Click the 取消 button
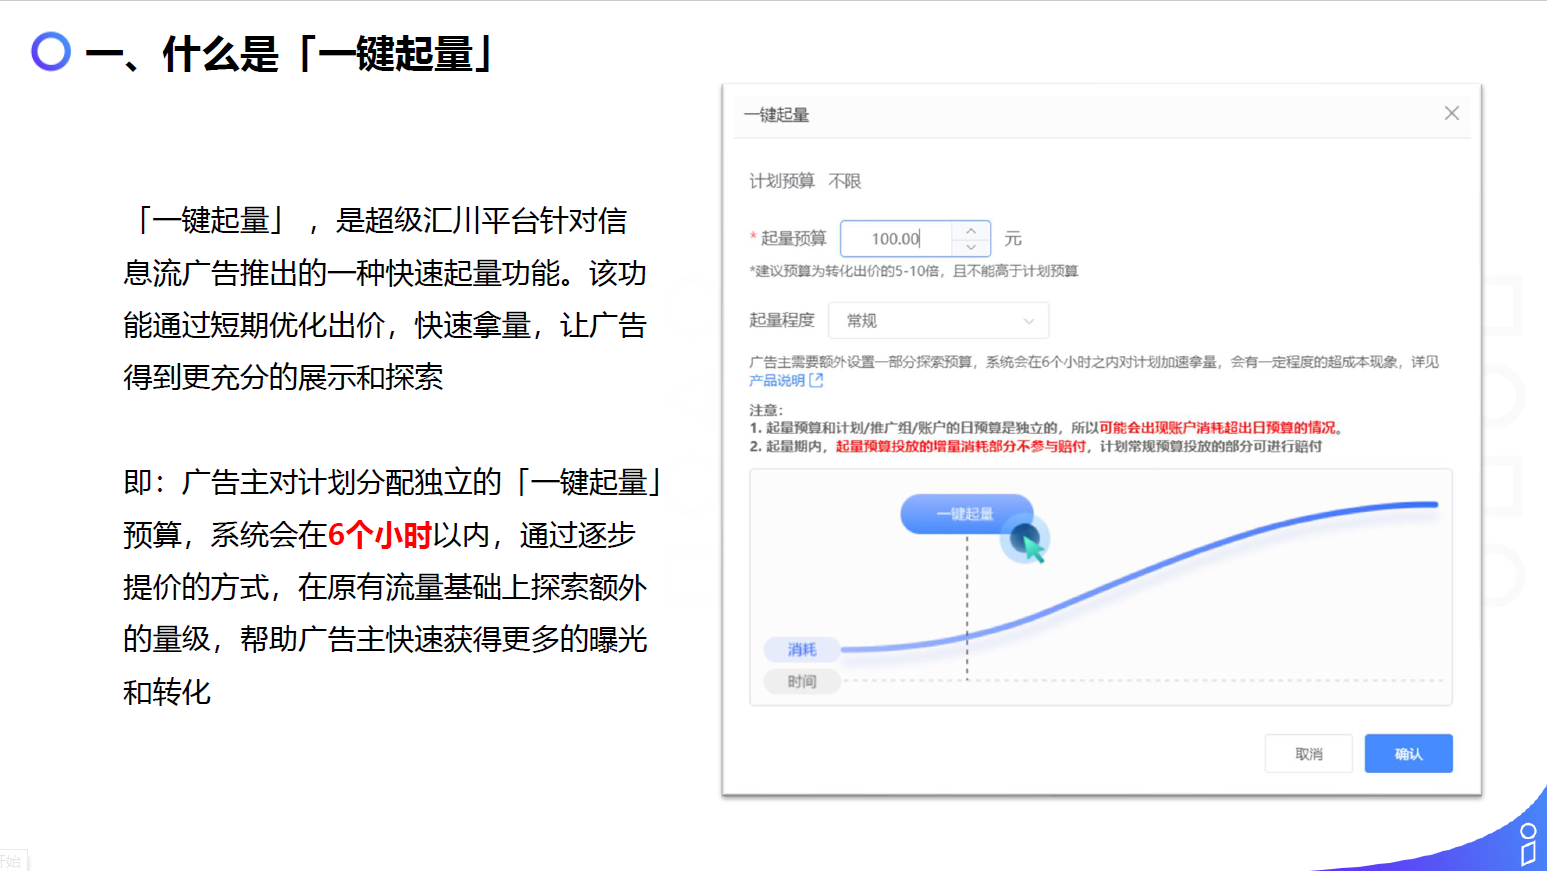 (x=1308, y=754)
